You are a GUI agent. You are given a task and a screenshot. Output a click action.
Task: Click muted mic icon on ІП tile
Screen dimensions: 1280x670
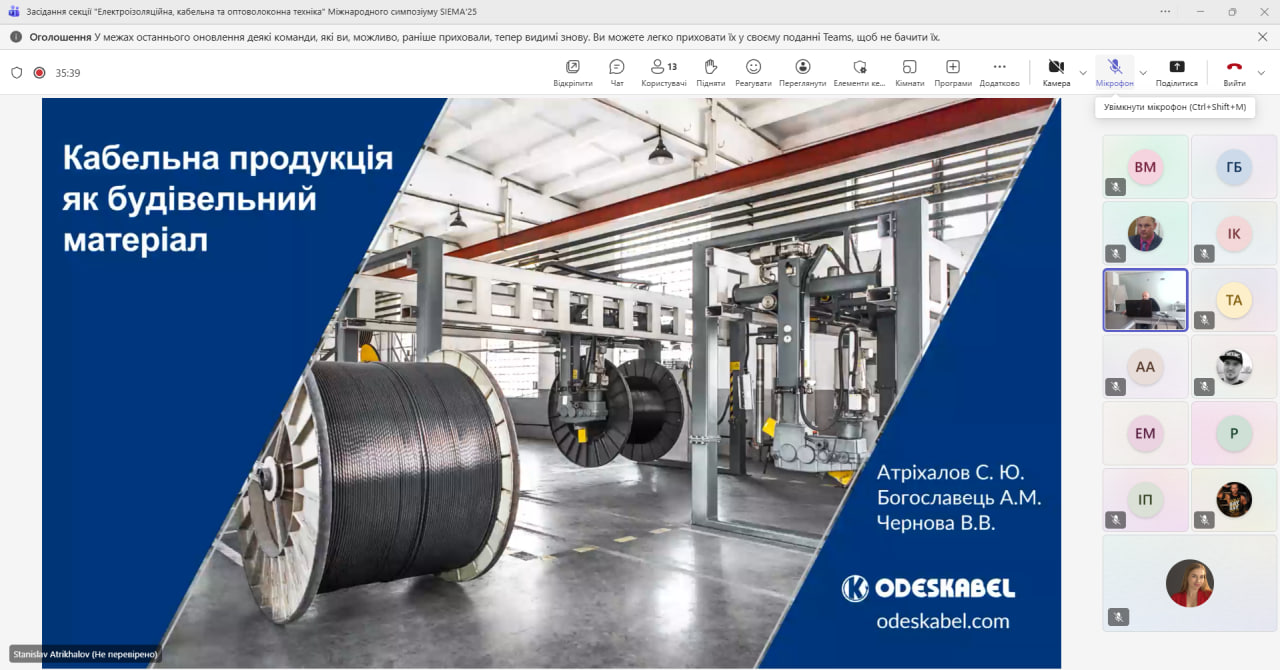coord(1116,520)
